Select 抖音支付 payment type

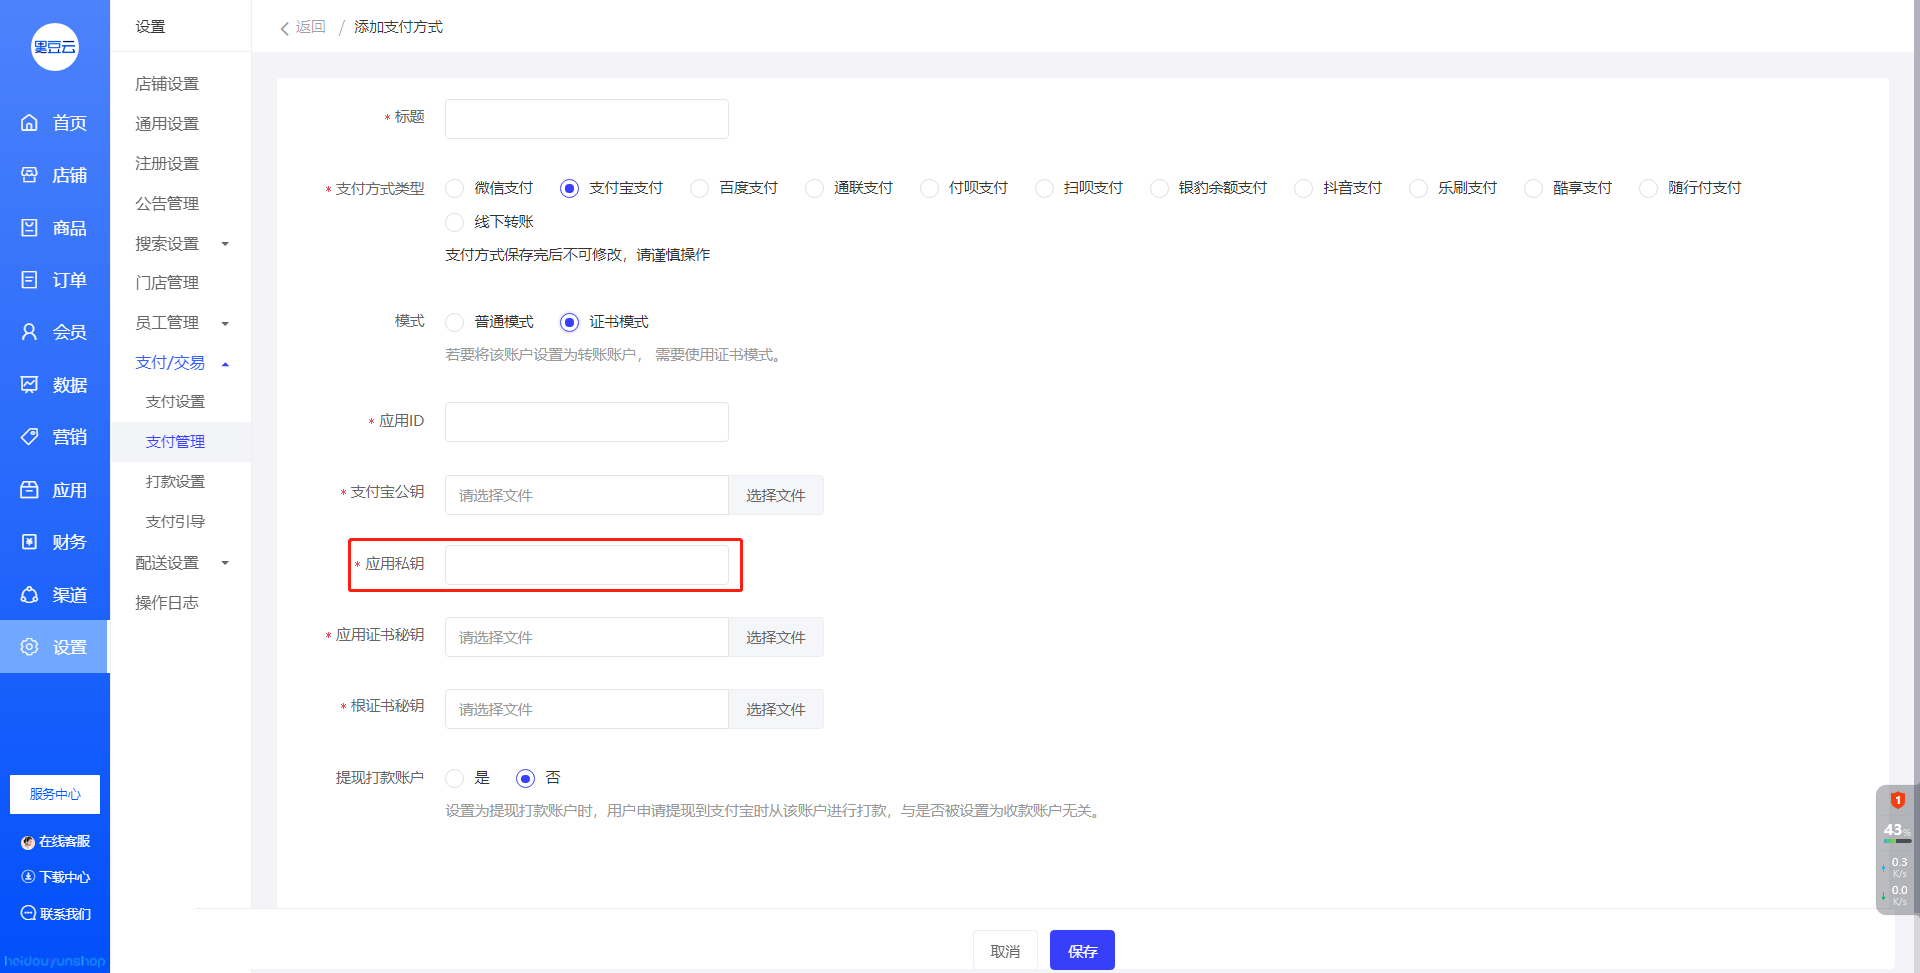pos(1304,188)
